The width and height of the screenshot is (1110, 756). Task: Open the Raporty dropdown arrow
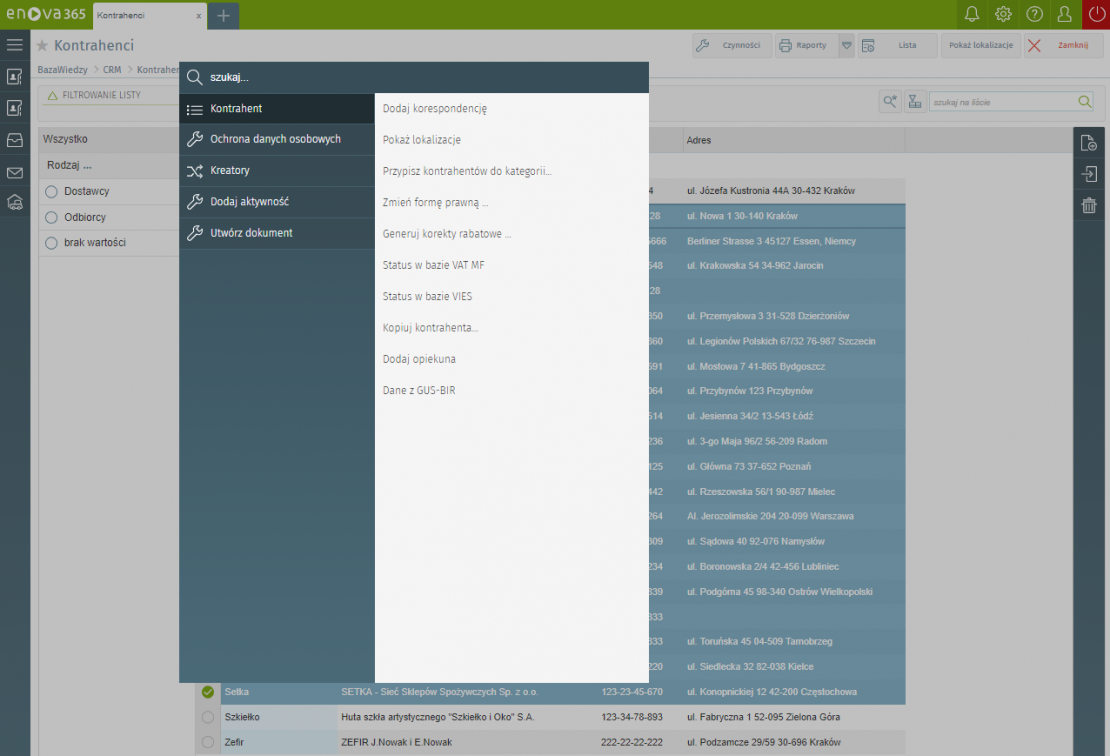846,45
